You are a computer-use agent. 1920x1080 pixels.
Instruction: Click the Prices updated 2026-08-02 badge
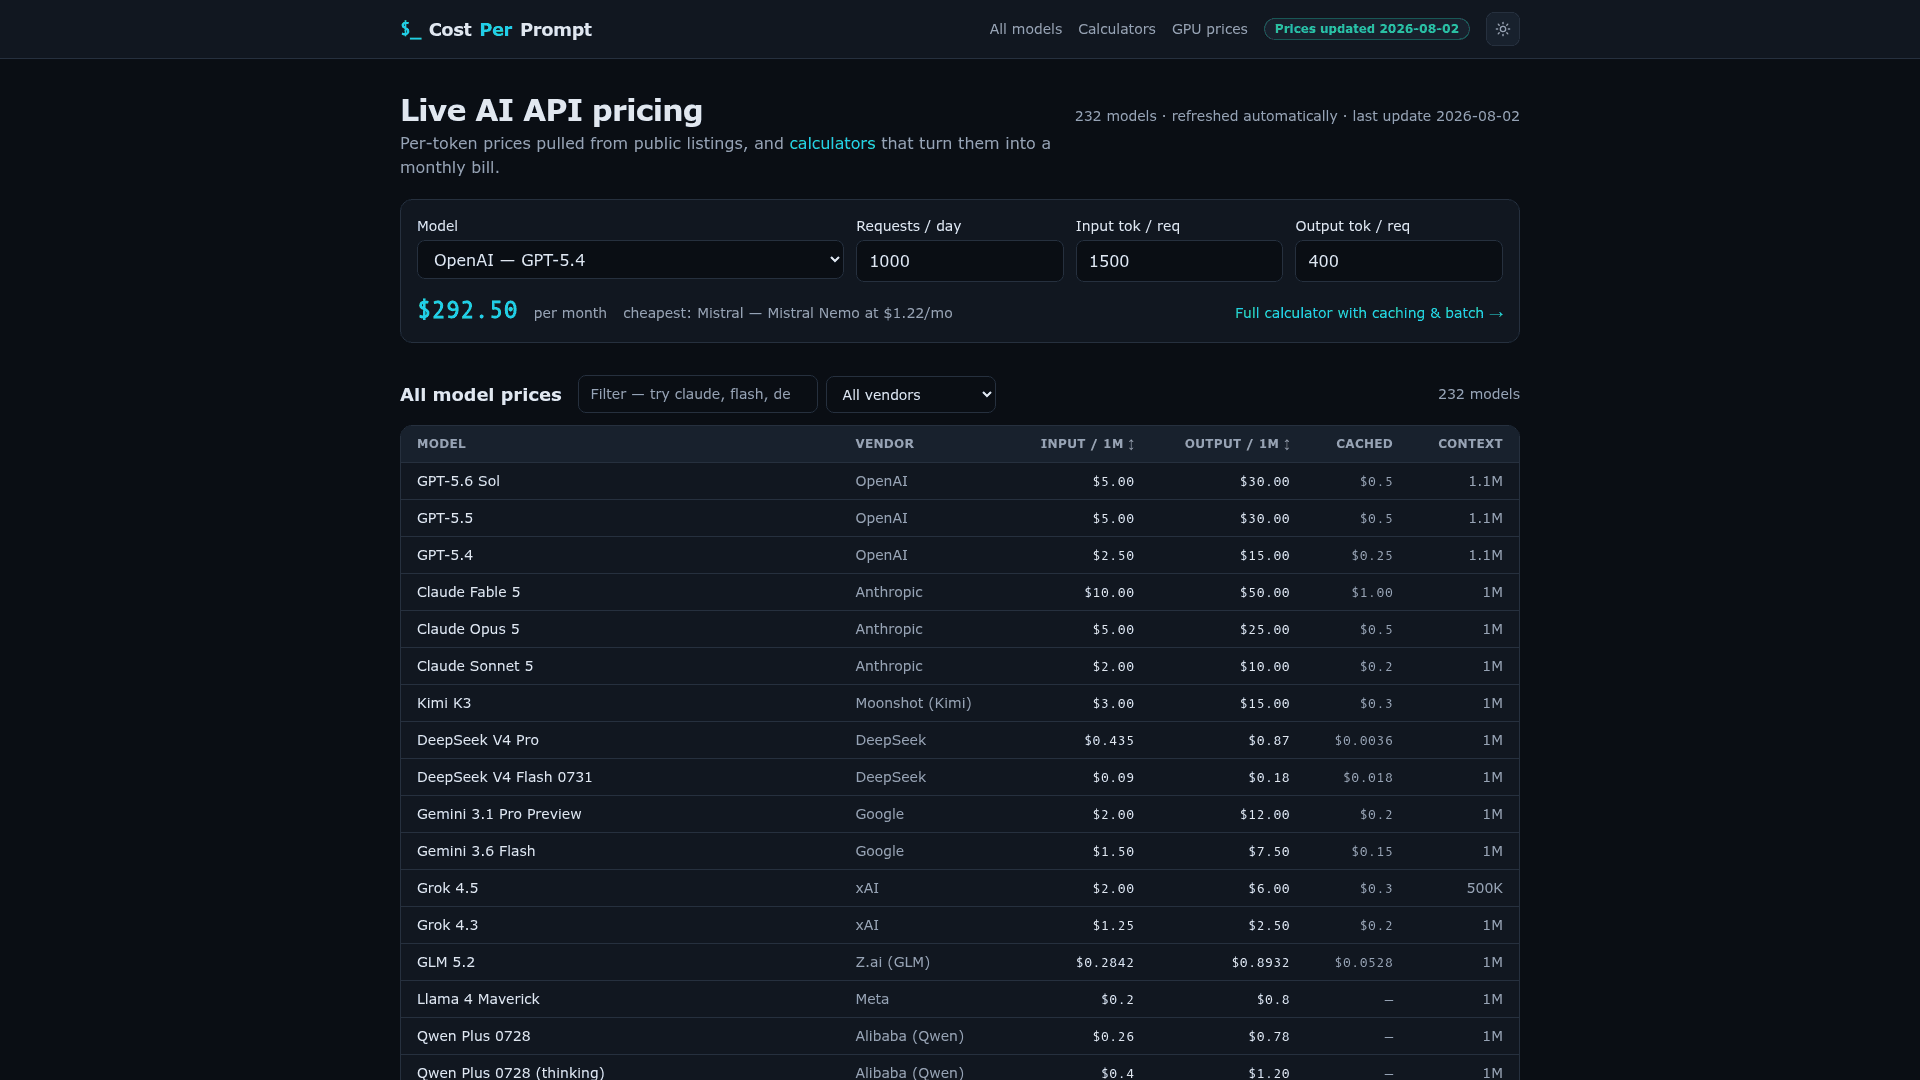[x=1367, y=29]
